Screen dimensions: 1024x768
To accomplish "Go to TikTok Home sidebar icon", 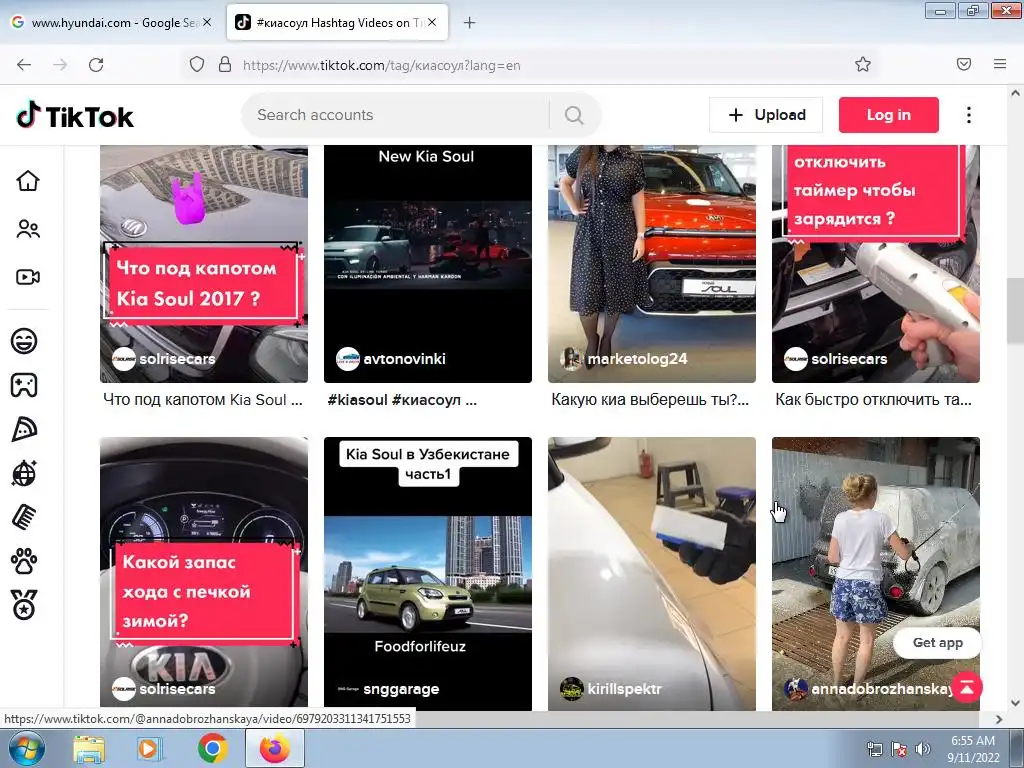I will tap(28, 181).
